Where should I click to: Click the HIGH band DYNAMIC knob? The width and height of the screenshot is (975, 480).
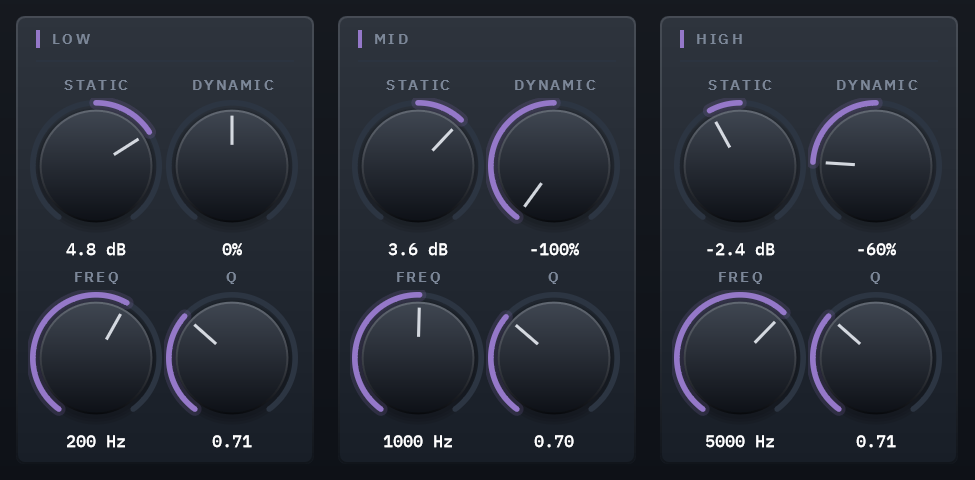tap(876, 166)
